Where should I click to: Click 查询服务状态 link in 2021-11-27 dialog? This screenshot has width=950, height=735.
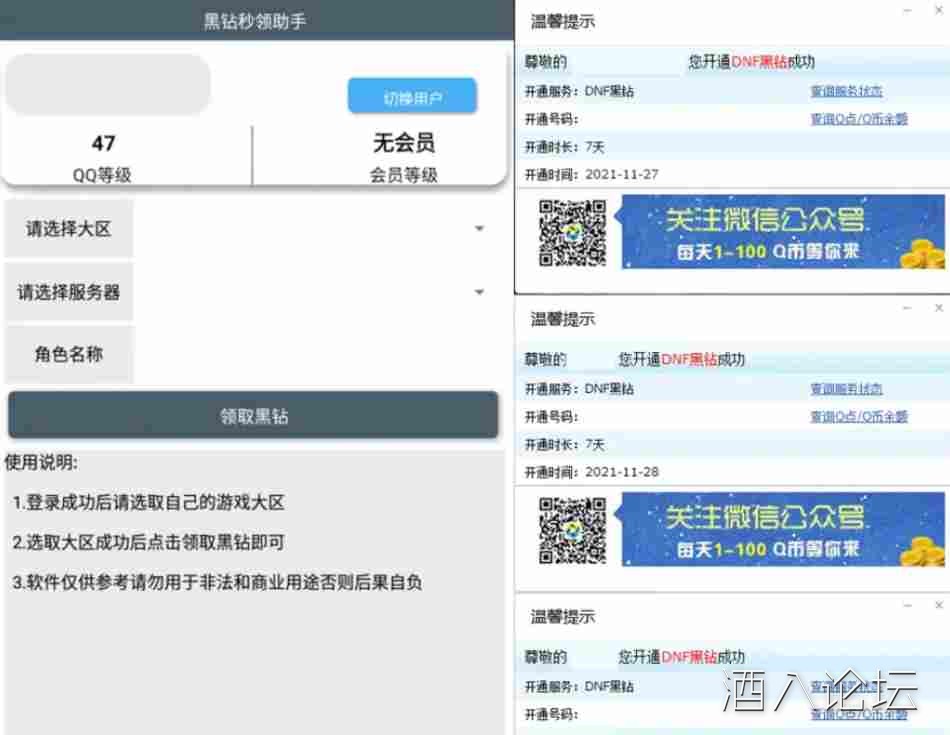coord(846,91)
